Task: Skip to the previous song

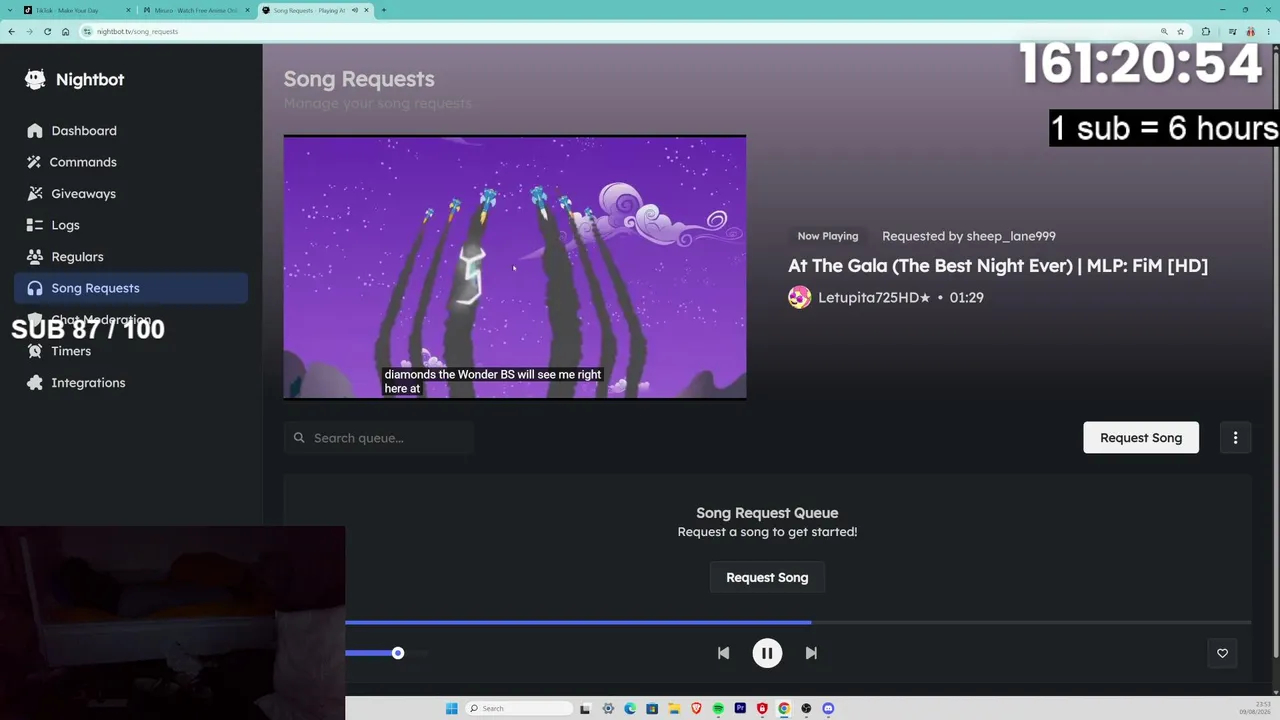Action: click(x=723, y=653)
